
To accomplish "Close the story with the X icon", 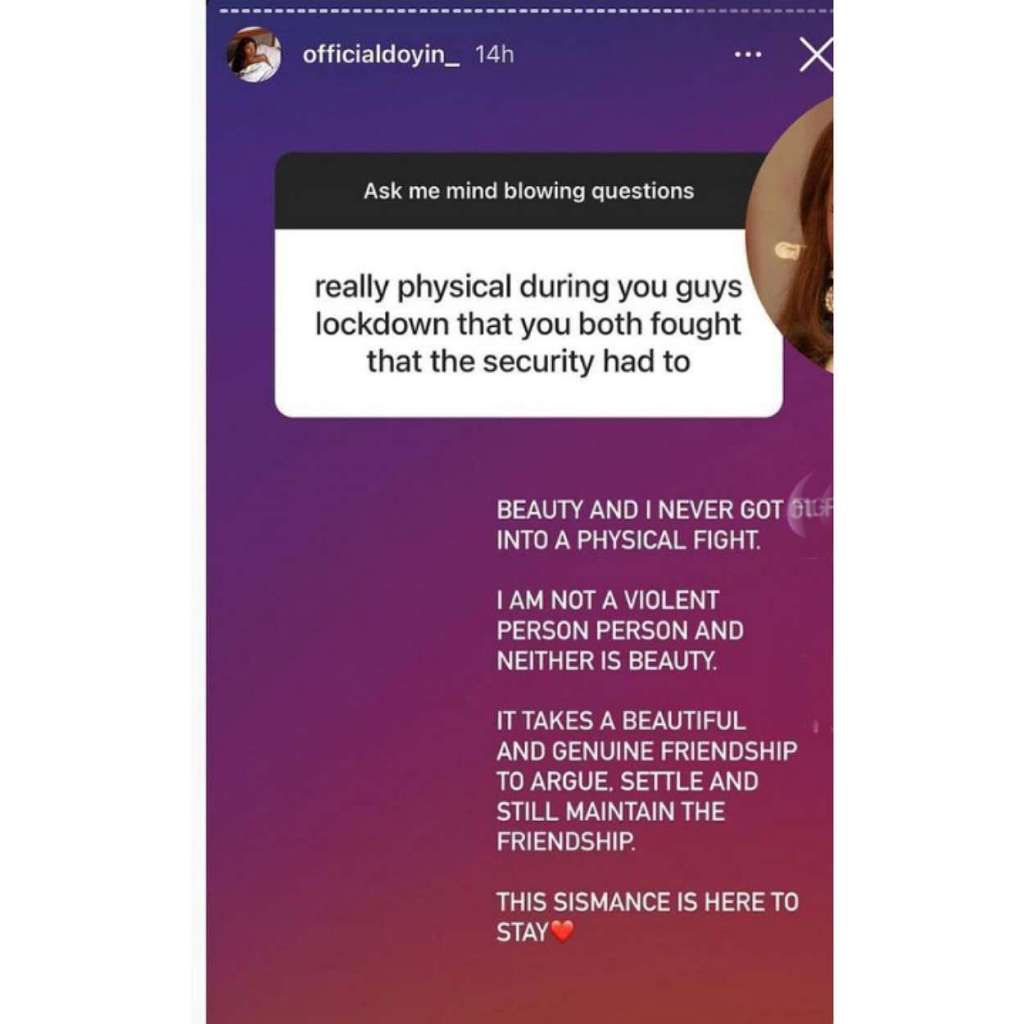I will [816, 55].
